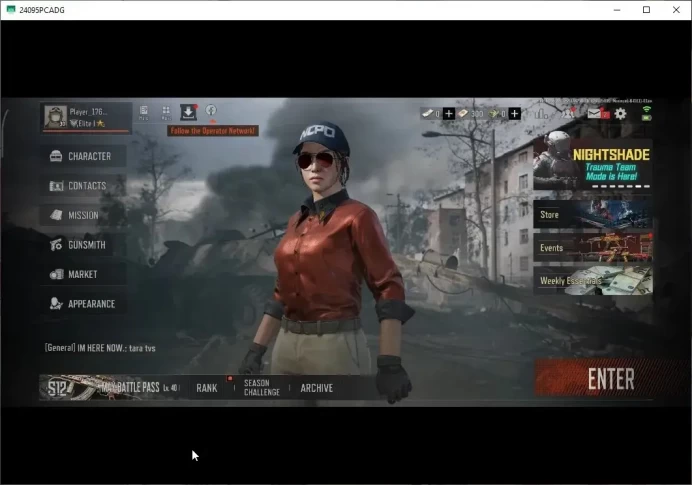Open the Nightshade Trauma Team banner
The image size is (692, 485).
pyautogui.click(x=592, y=163)
